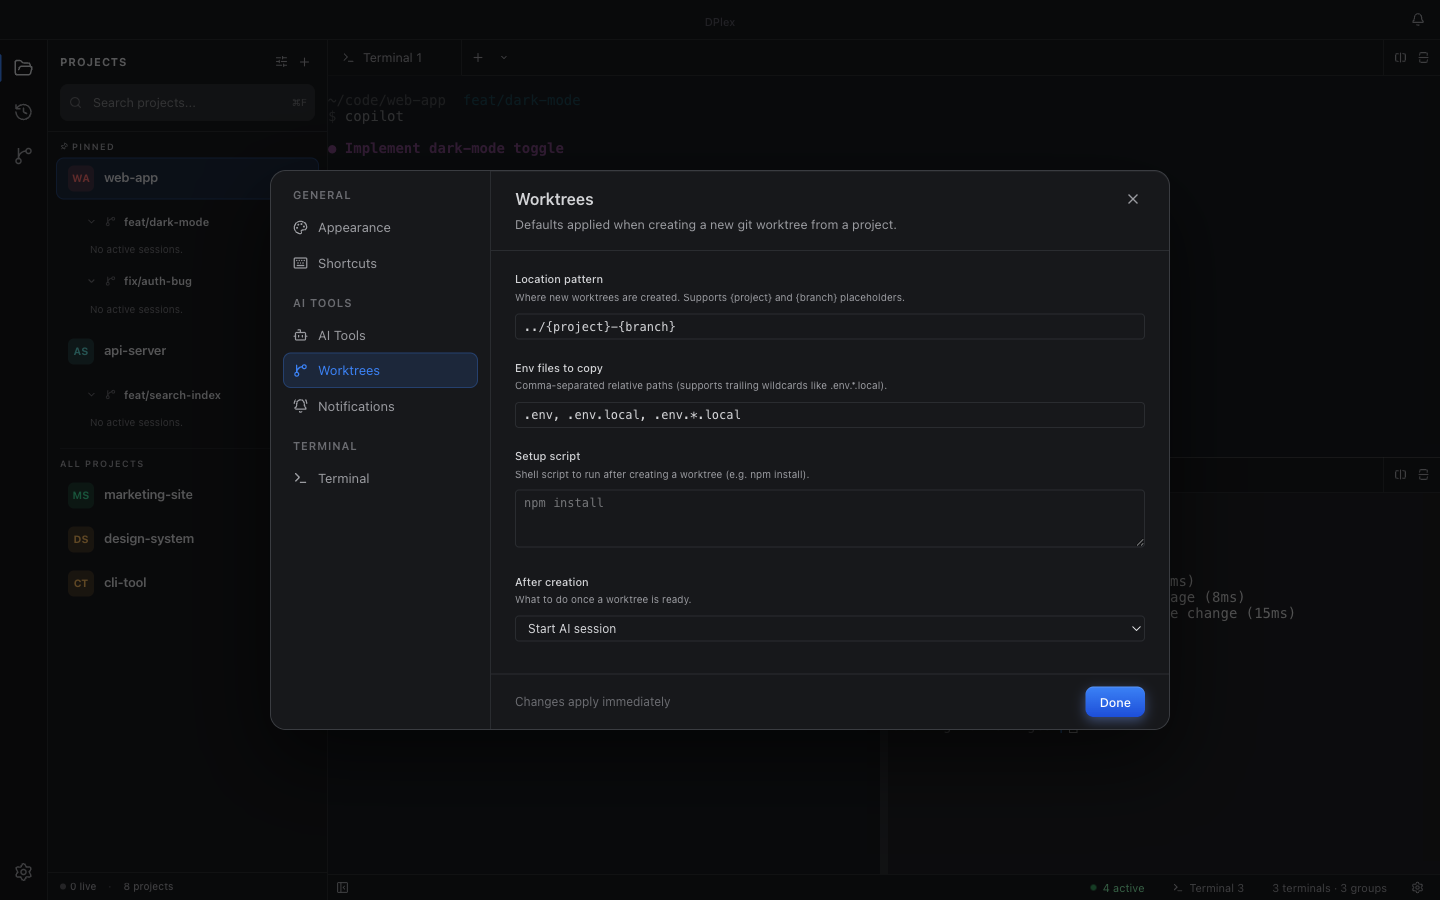
Task: Open settings gear in left sidebar bottom
Action: coord(23,872)
